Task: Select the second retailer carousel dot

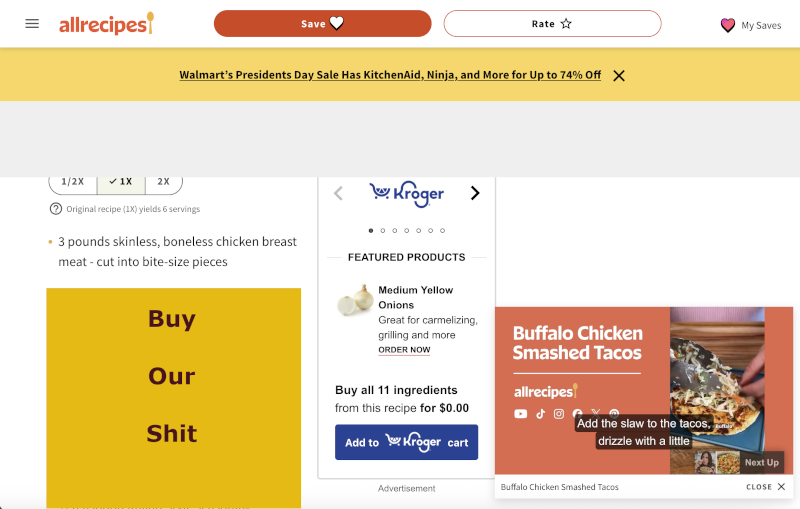Action: pyautogui.click(x=382, y=231)
